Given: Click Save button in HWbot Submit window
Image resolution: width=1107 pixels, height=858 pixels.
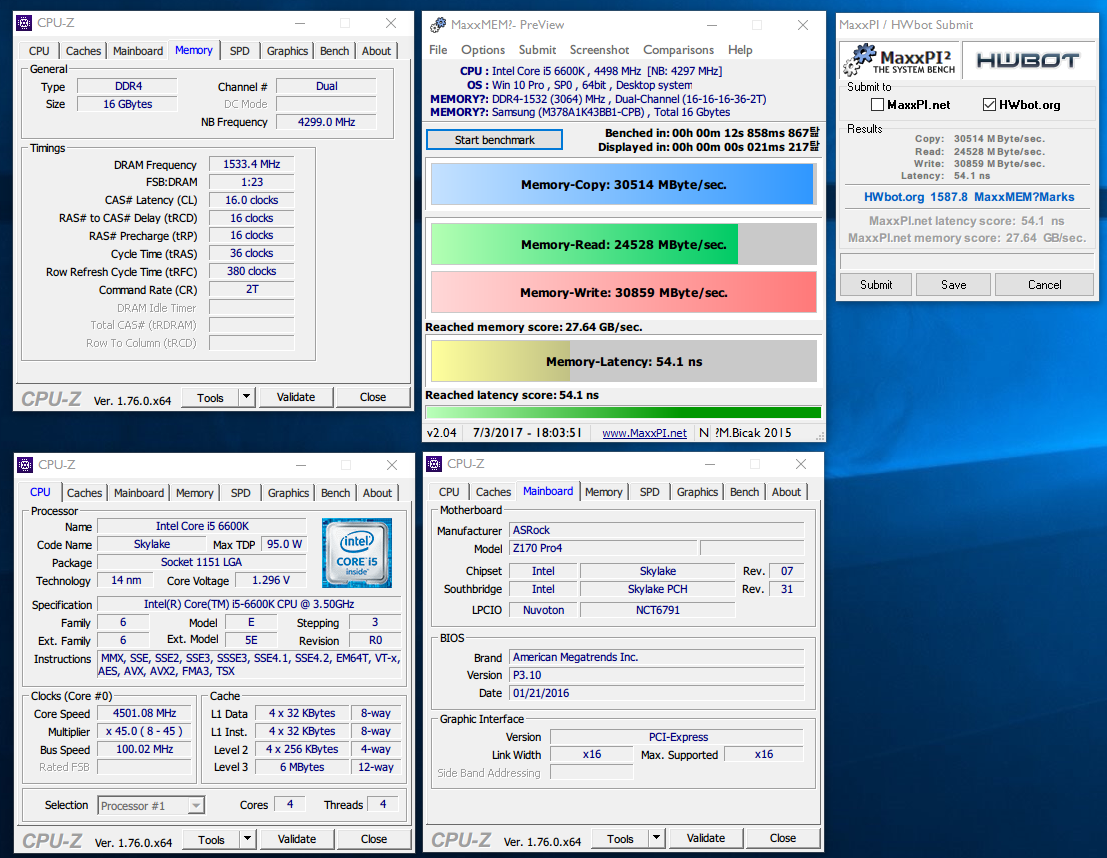Looking at the screenshot, I should (953, 285).
